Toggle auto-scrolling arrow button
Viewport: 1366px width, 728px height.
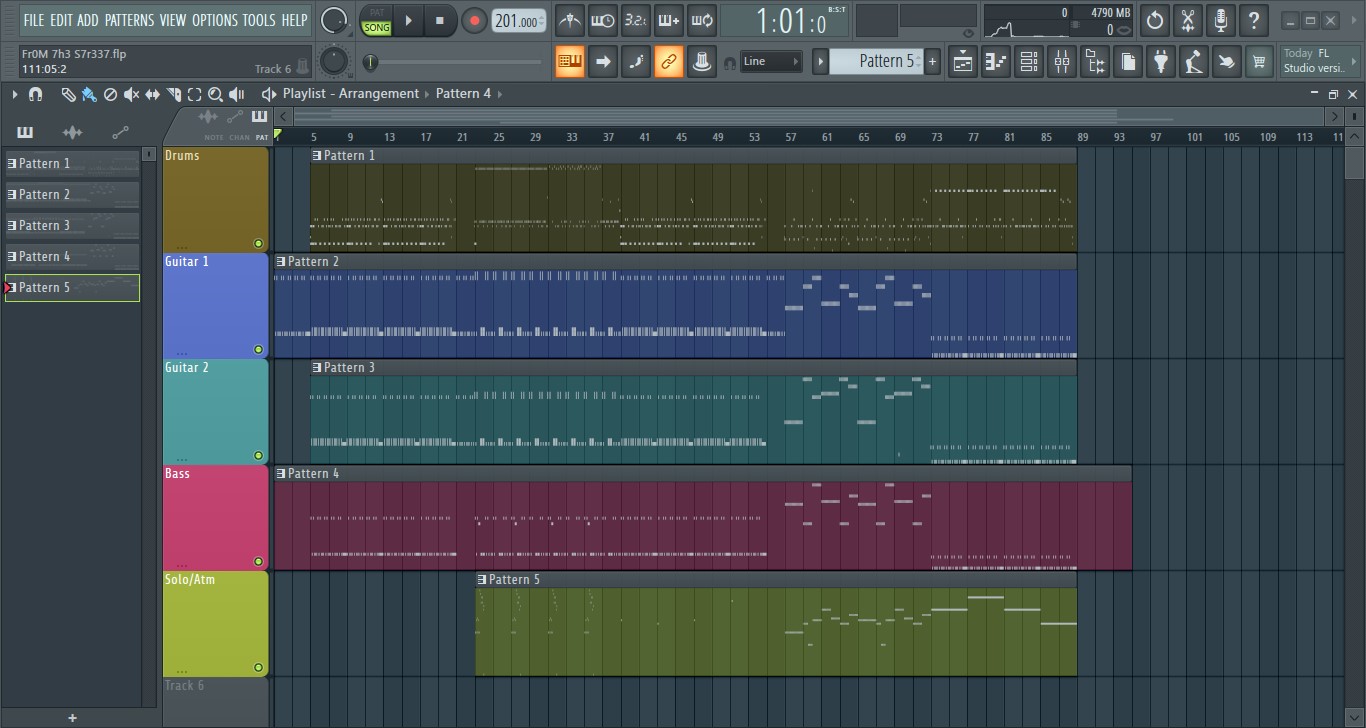(x=603, y=61)
